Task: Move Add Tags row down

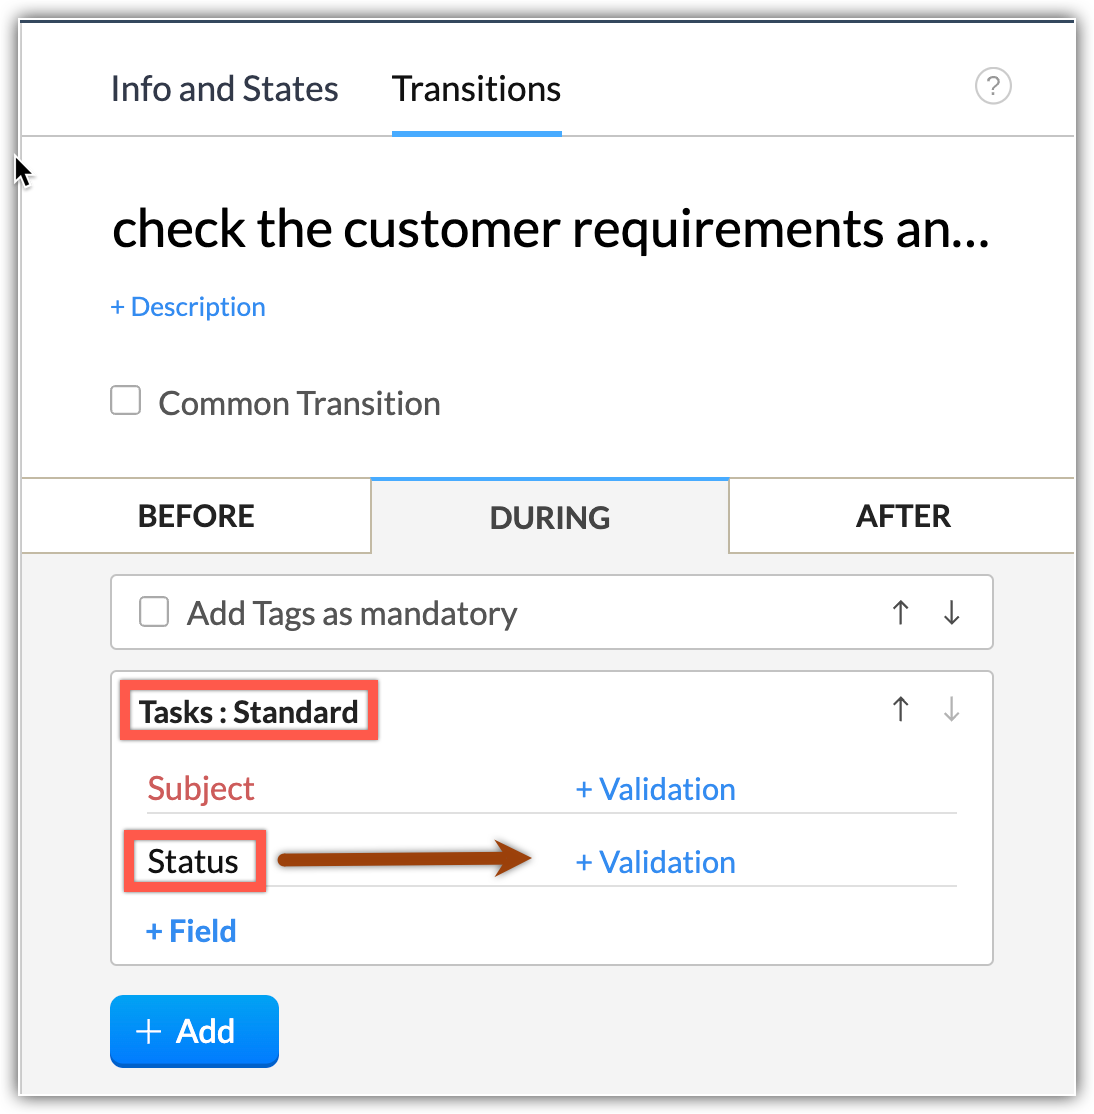Action: point(951,612)
